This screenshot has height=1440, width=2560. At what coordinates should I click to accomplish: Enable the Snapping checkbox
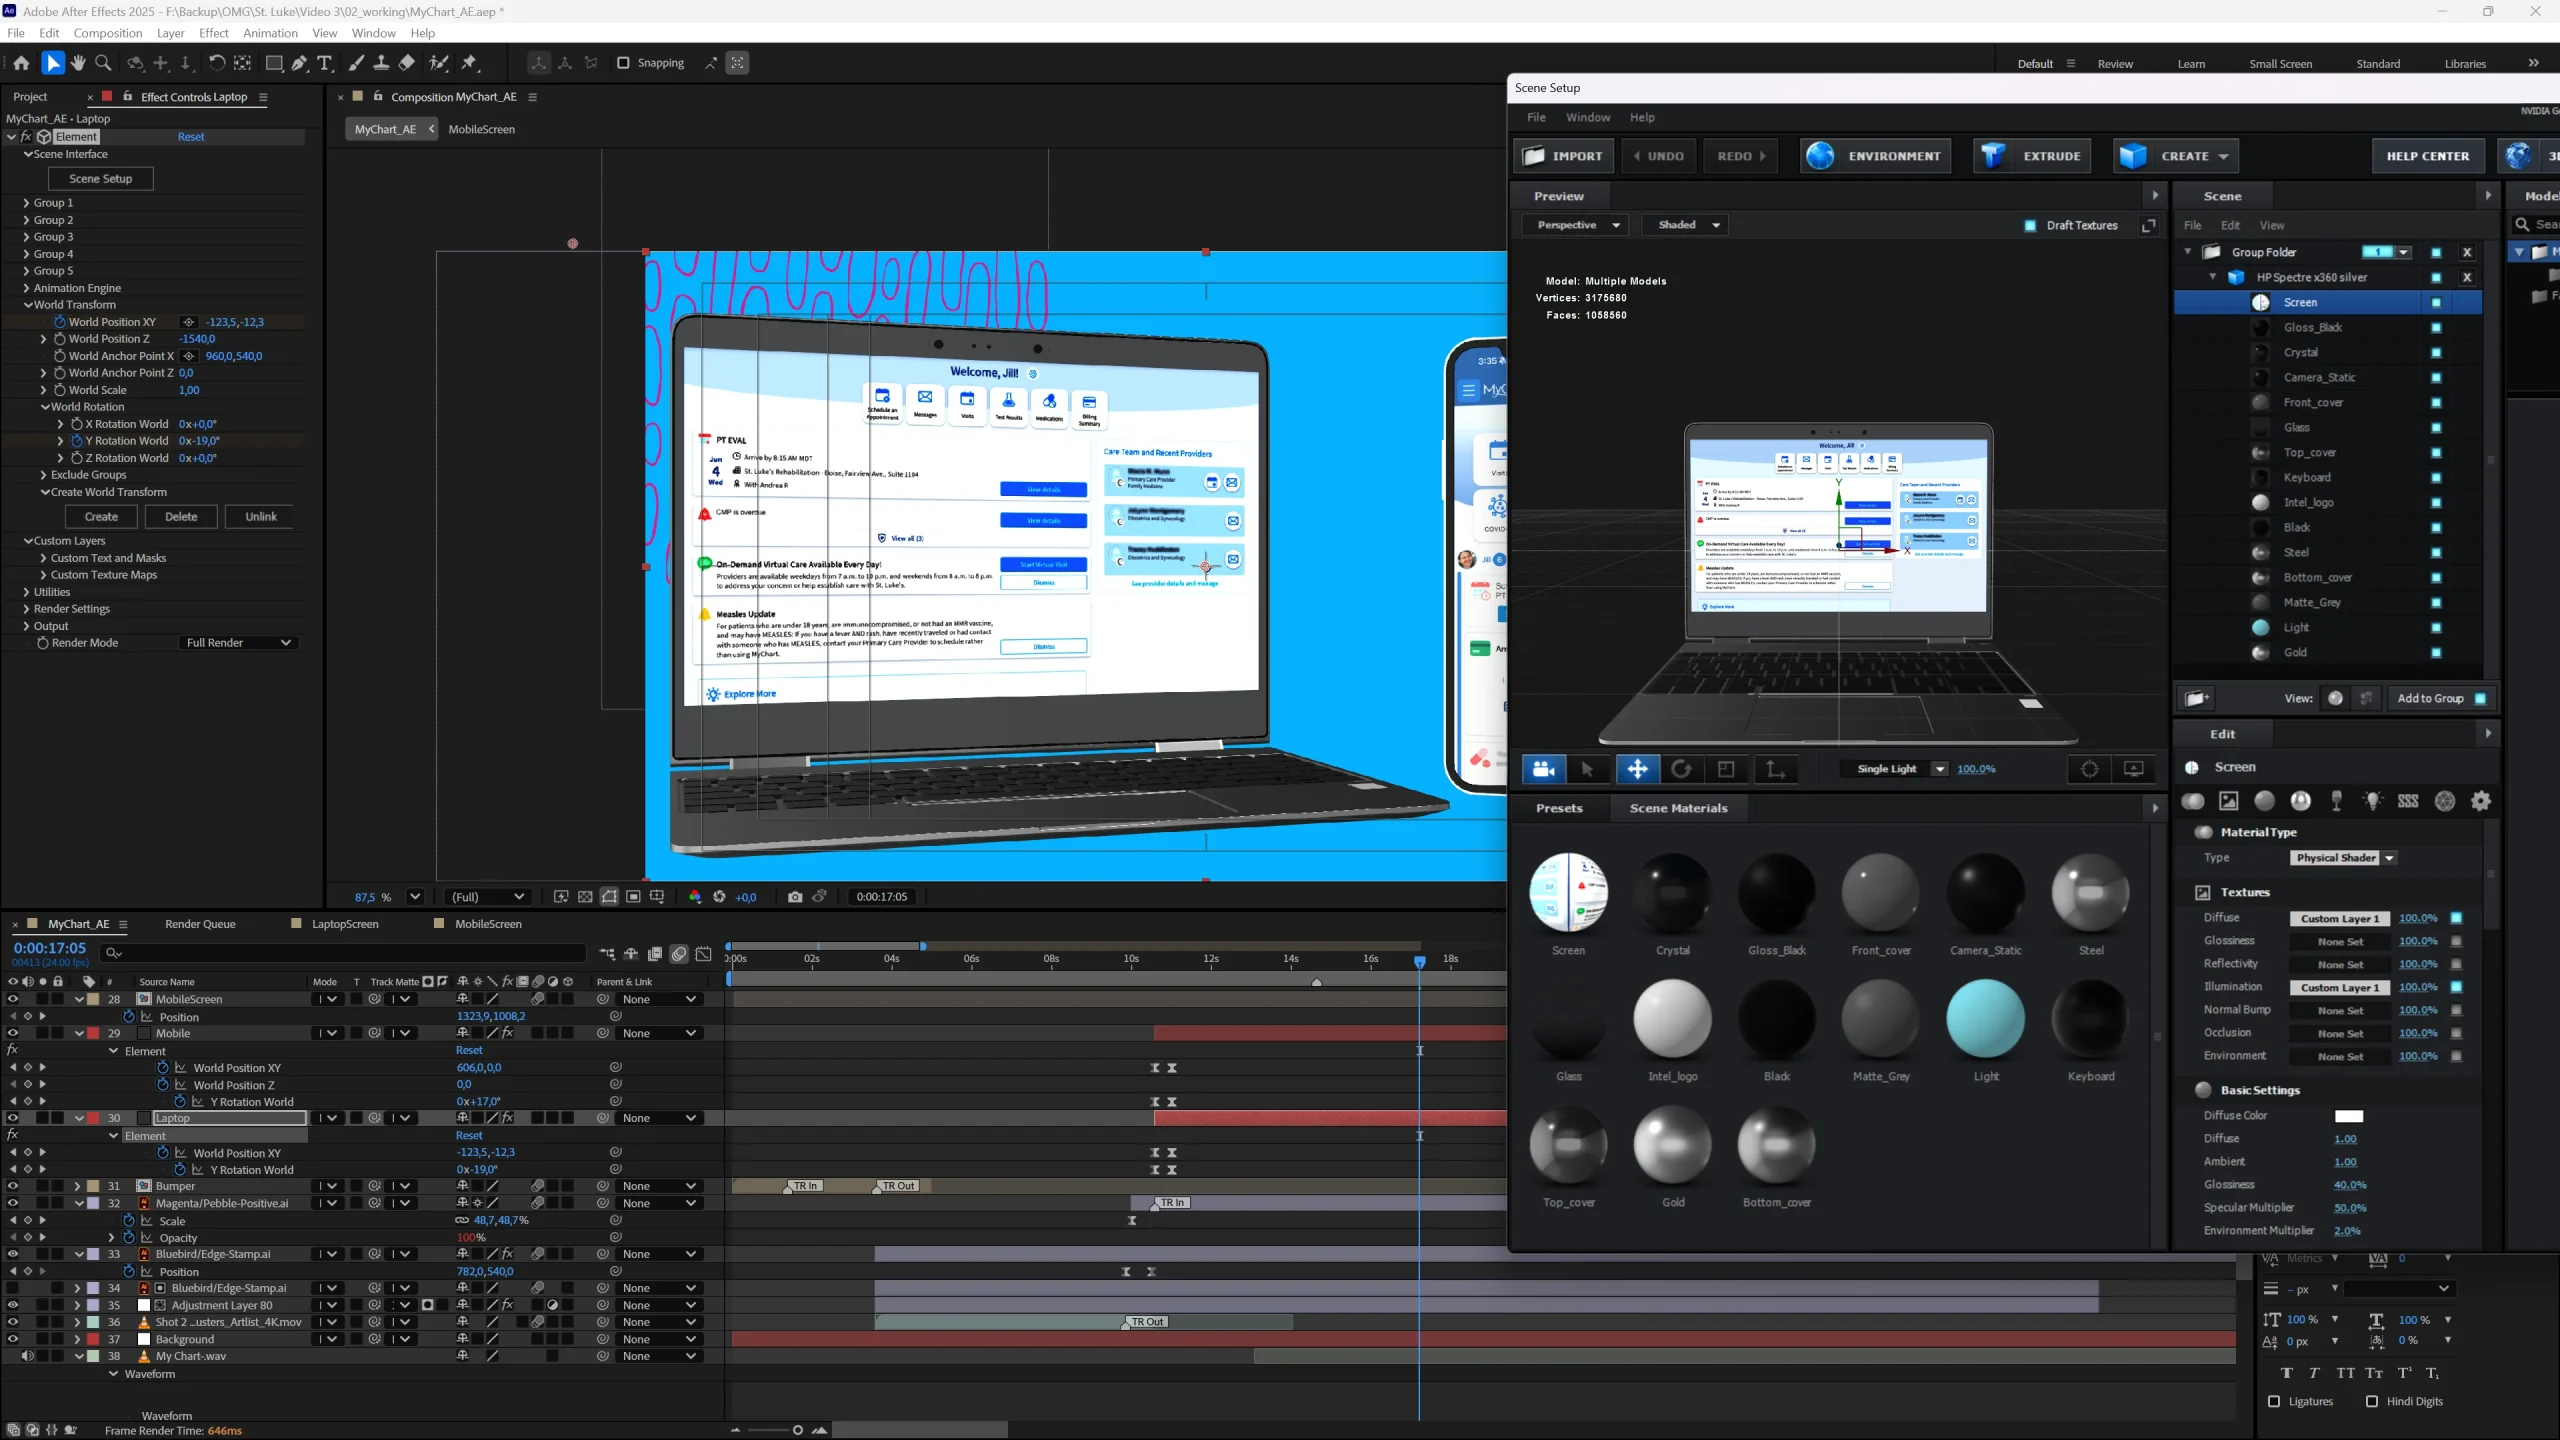[x=623, y=63]
